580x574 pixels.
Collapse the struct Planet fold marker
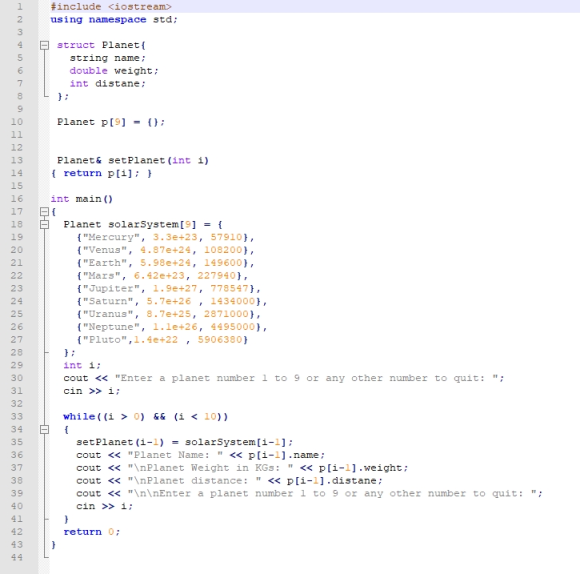(x=44, y=45)
